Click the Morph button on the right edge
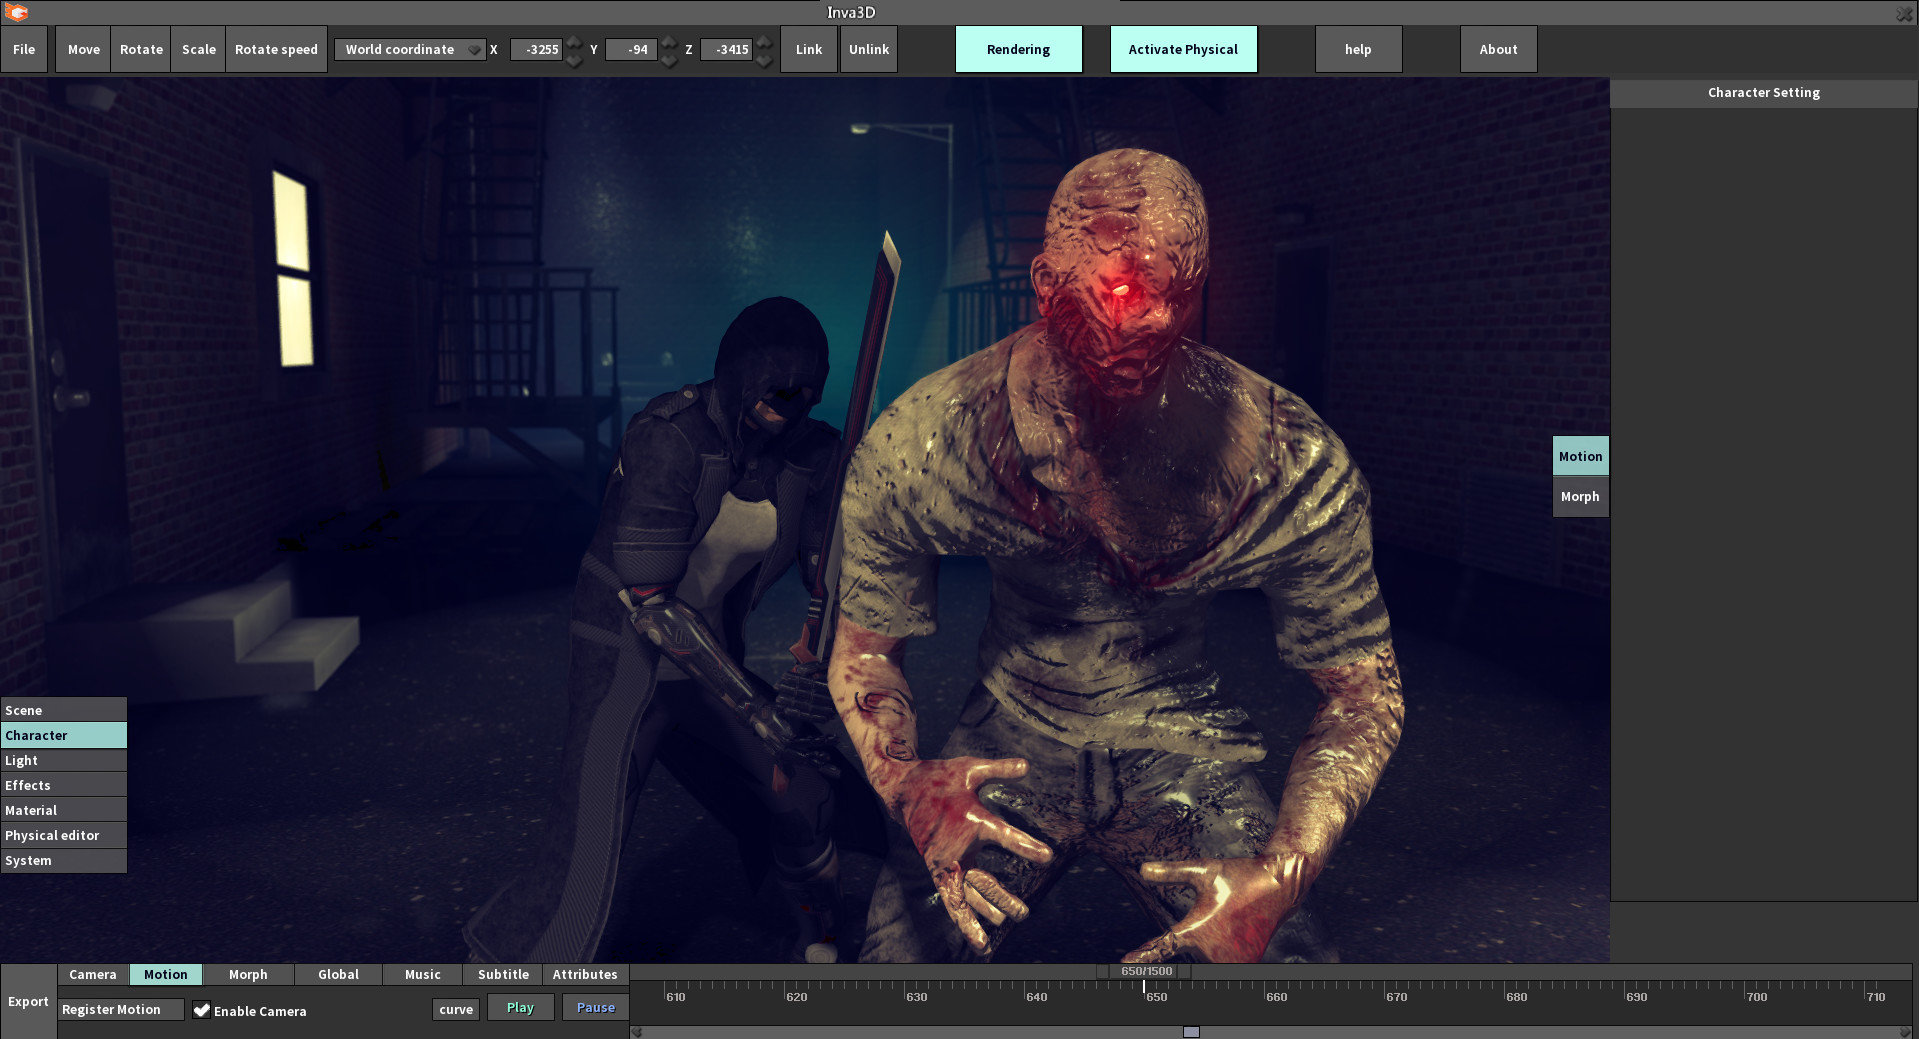Viewport: 1919px width, 1039px height. (1580, 496)
